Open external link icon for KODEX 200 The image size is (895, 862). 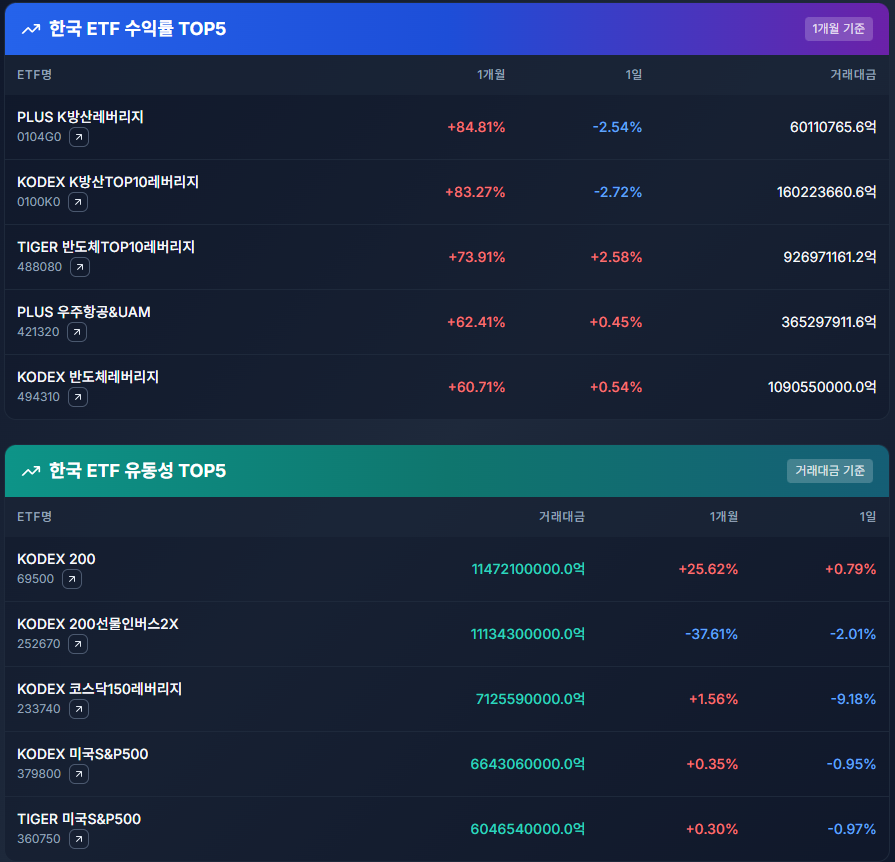(71, 579)
